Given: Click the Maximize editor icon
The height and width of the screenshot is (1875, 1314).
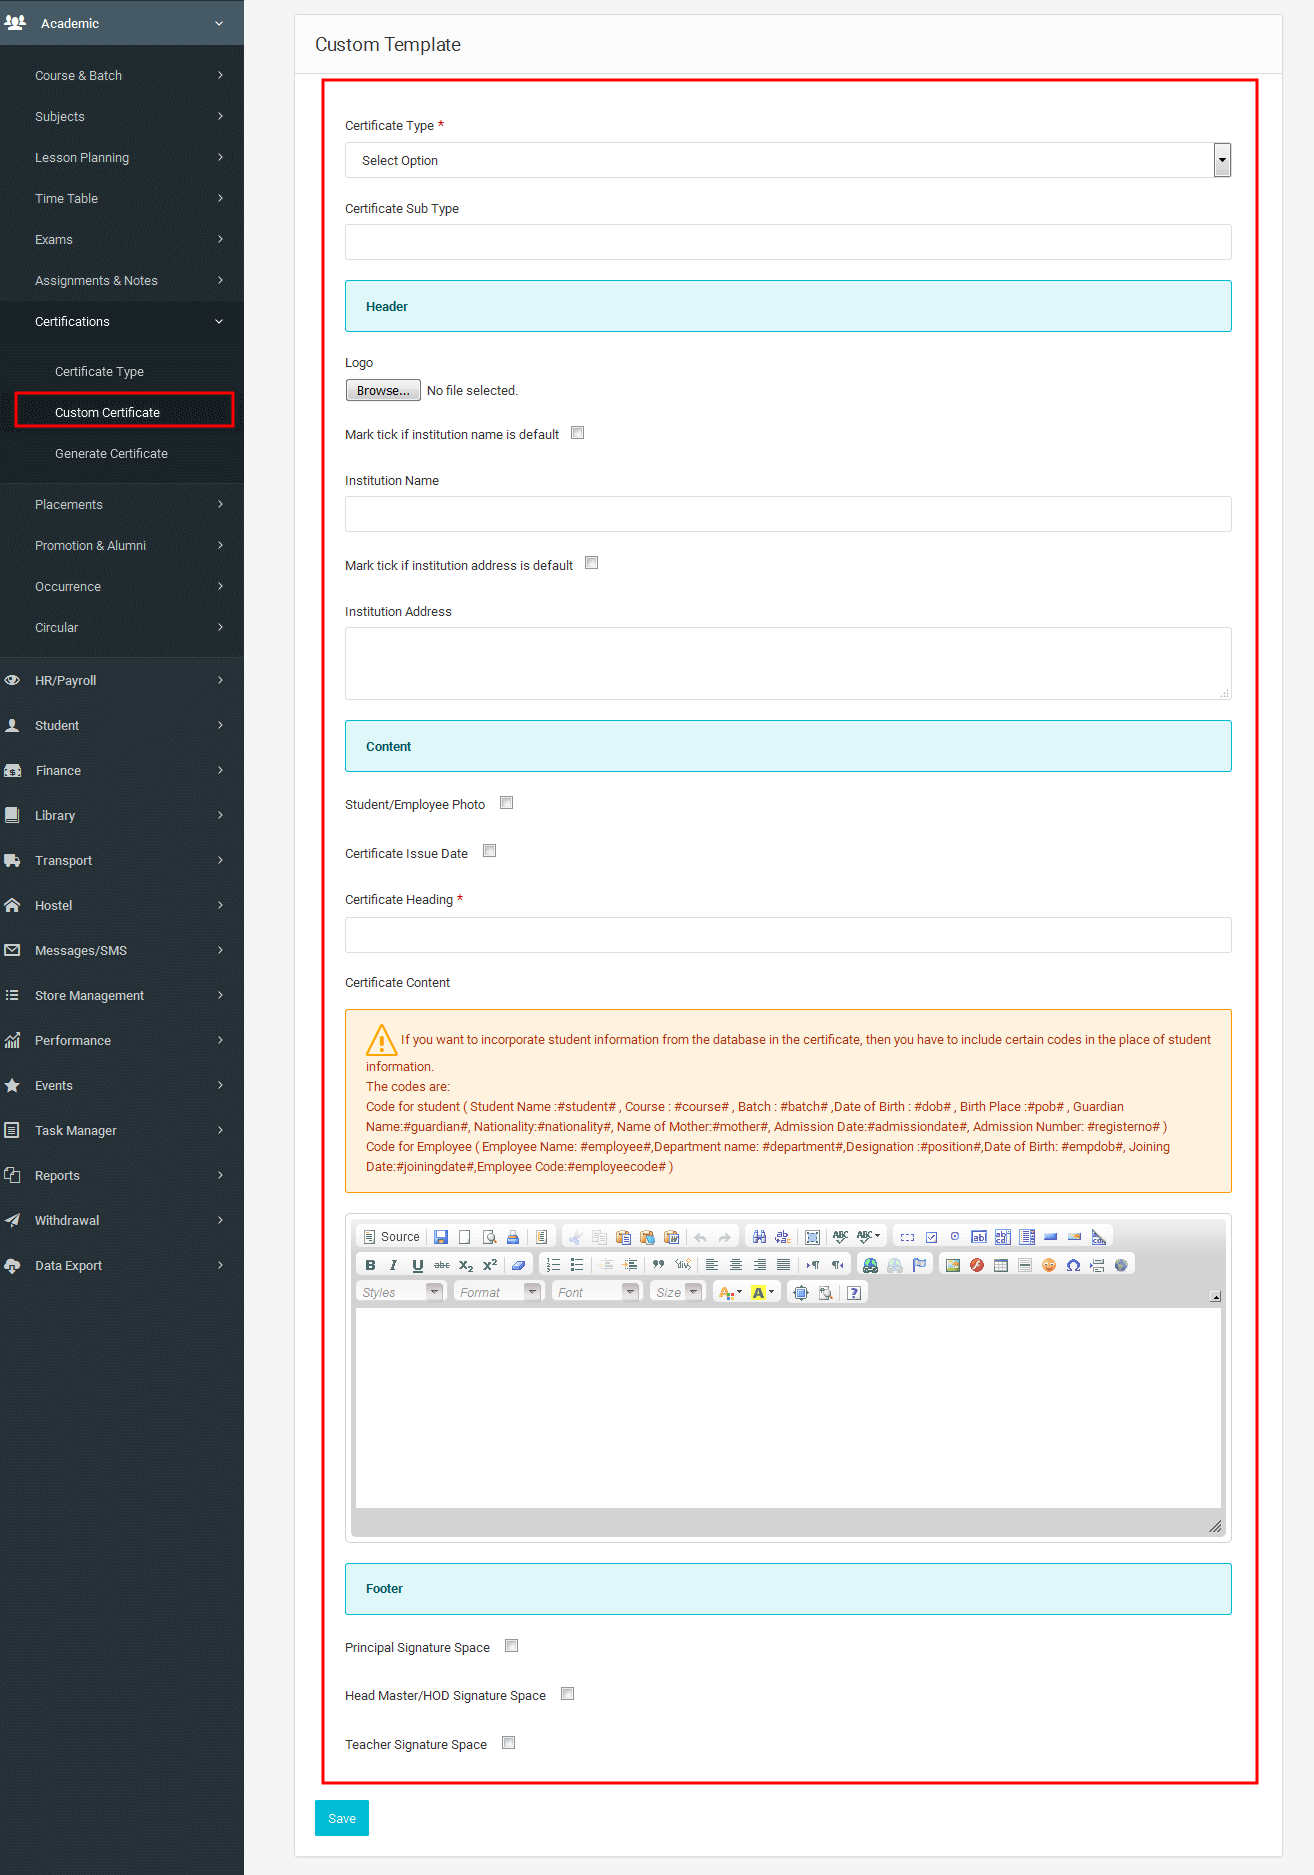Looking at the screenshot, I should point(801,1293).
